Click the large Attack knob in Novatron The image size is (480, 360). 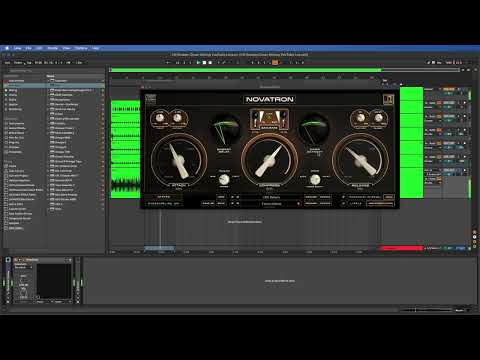[x=179, y=161]
